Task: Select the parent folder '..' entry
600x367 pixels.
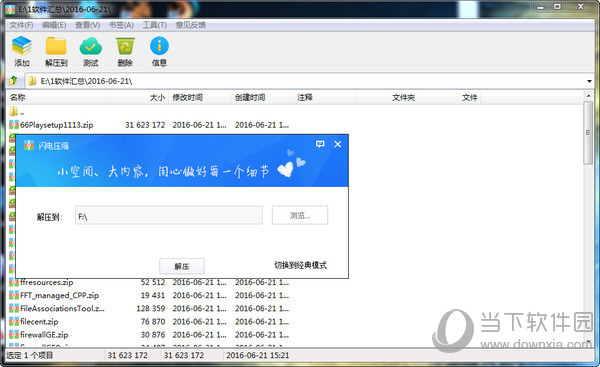Action: point(17,112)
